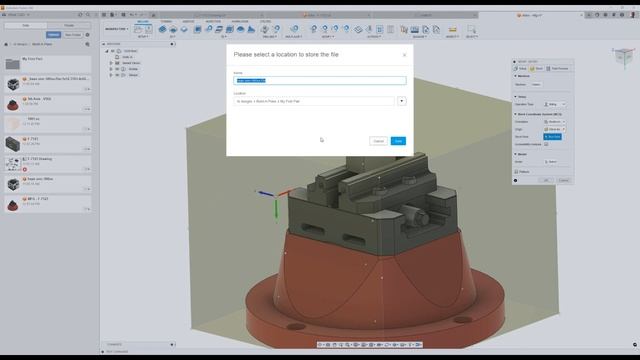Open the Orientation dropdown in WCS section

pyautogui.click(x=554, y=122)
